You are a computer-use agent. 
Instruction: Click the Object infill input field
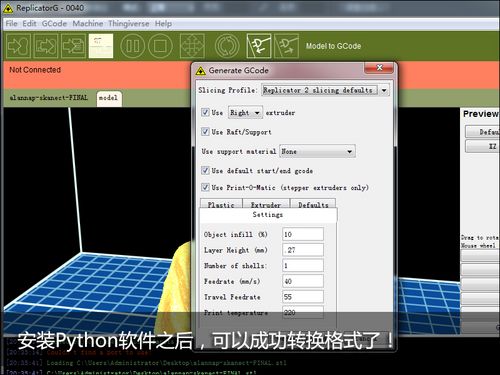coord(303,234)
